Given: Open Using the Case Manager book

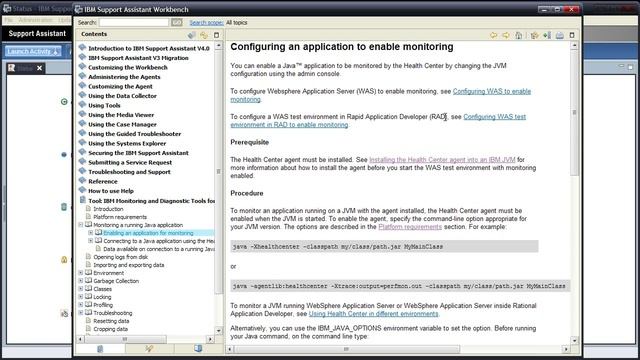Looking at the screenshot, I should [x=122, y=124].
